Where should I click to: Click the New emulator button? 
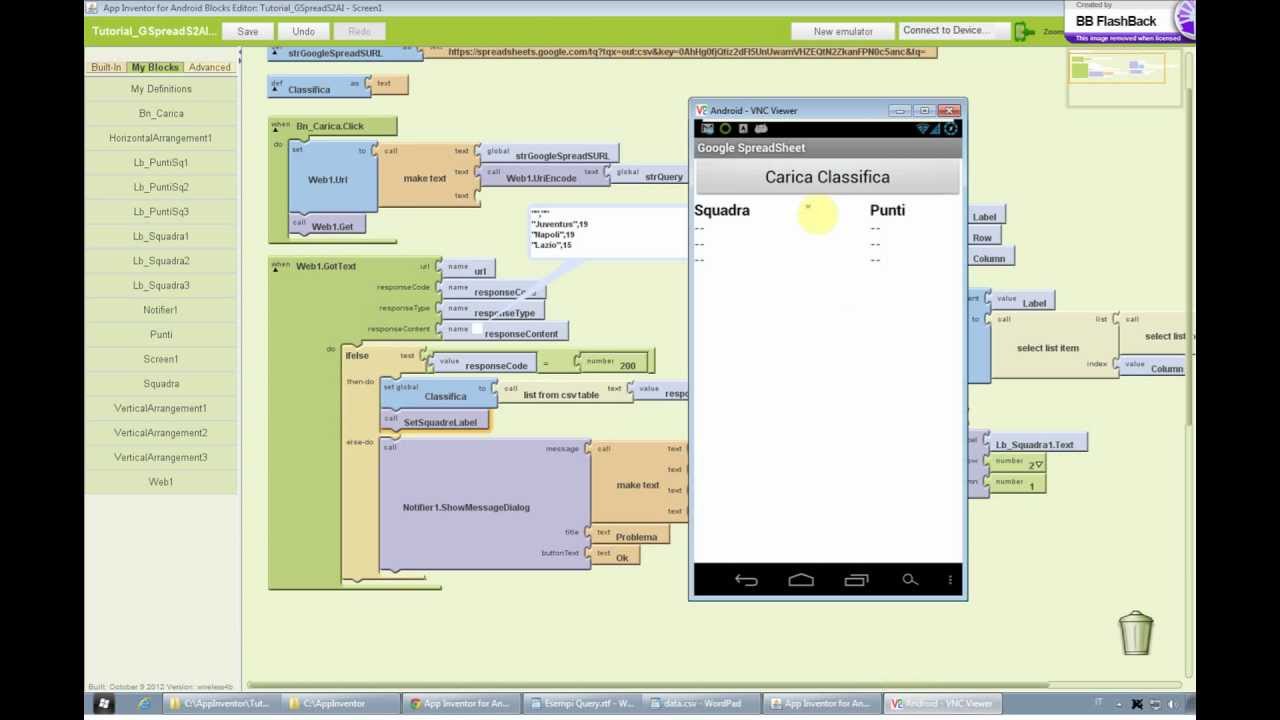(x=843, y=31)
